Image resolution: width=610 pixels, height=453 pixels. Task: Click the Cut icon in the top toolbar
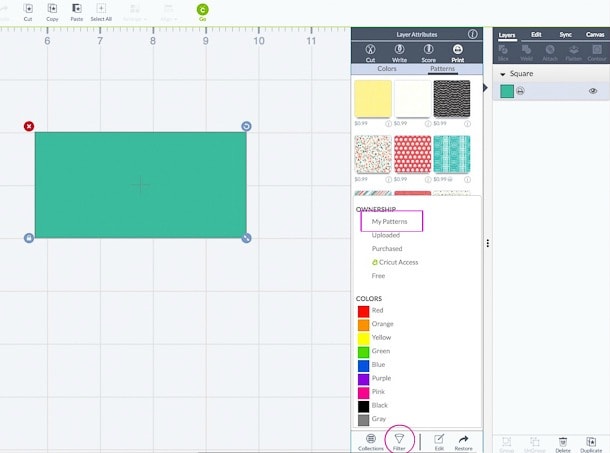tap(28, 12)
